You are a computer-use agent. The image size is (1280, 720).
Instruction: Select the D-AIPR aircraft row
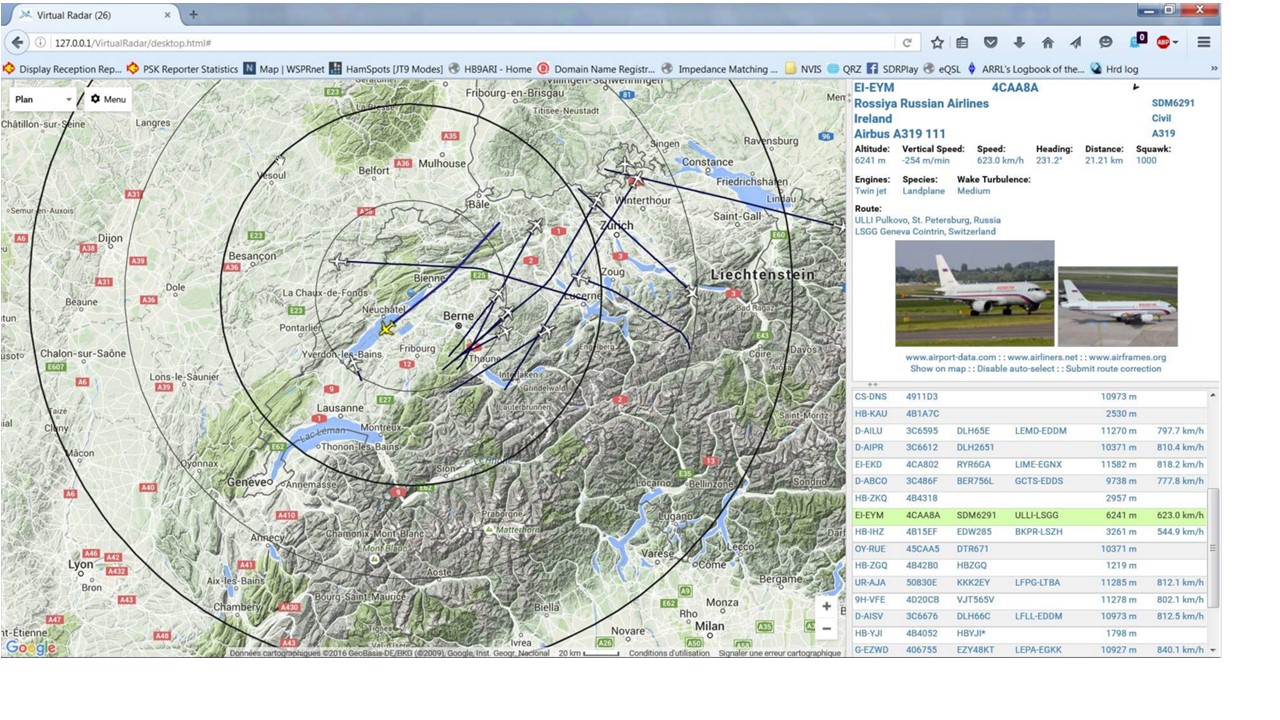pyautogui.click(x=1029, y=447)
